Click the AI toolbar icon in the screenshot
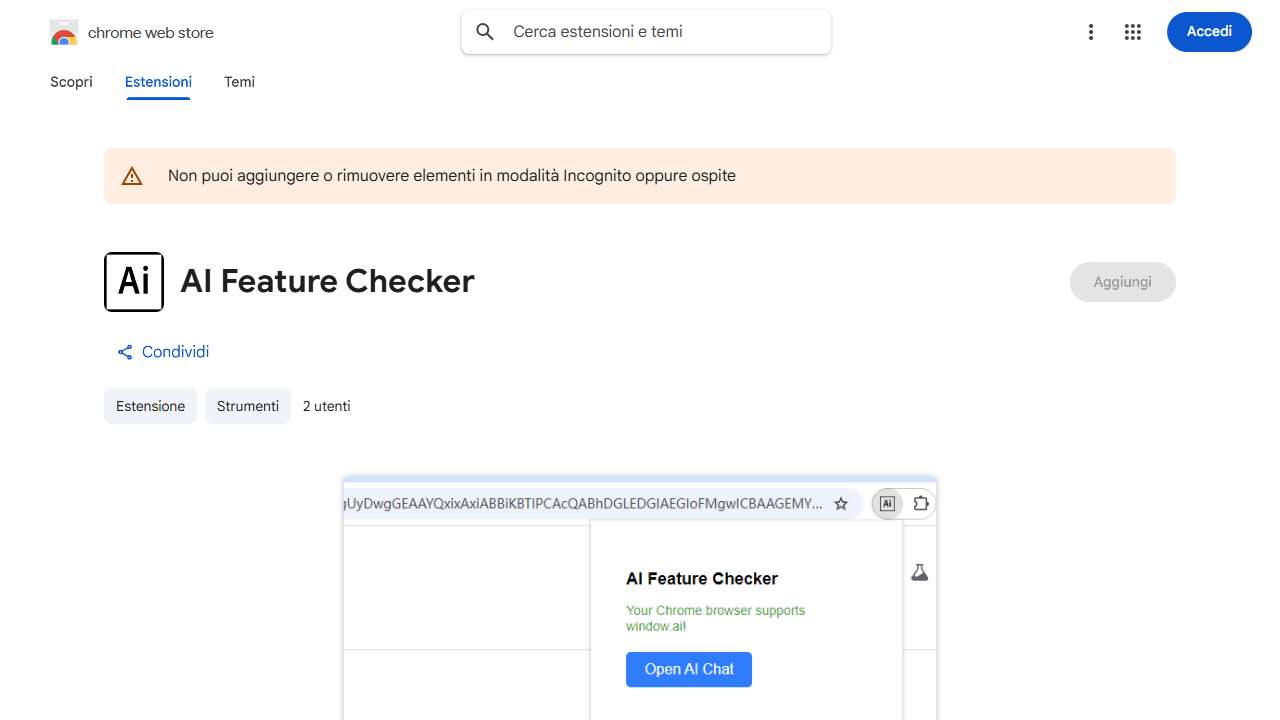The height and width of the screenshot is (720, 1280). (x=886, y=503)
